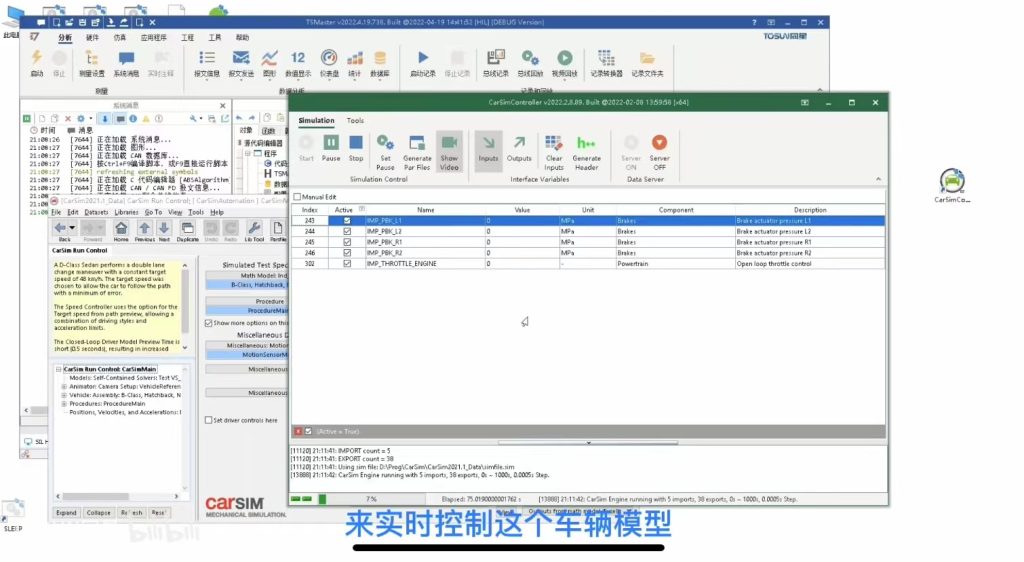Open the Libraries menu in CarSim
The image size is (1024, 562).
pyautogui.click(x=126, y=212)
